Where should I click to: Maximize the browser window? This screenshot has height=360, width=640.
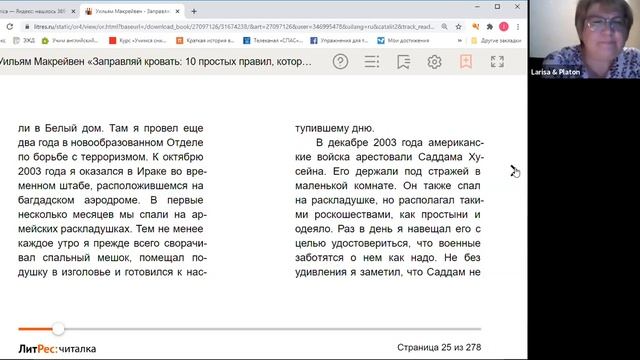click(x=497, y=7)
